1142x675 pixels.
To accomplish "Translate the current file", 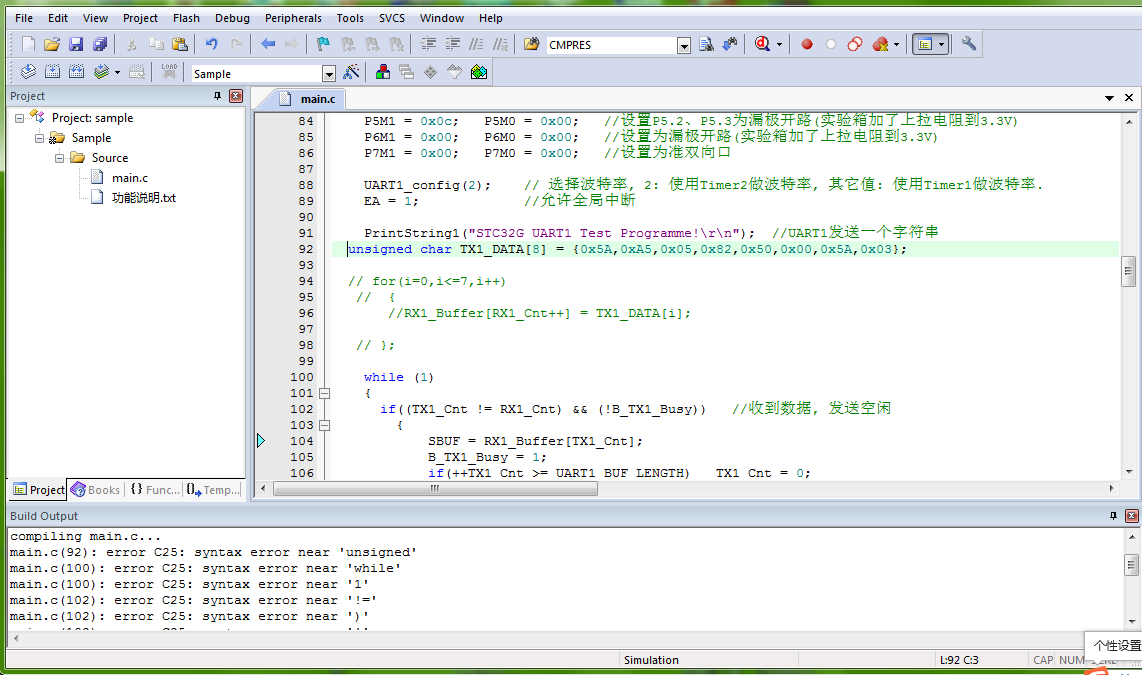I will [x=28, y=72].
